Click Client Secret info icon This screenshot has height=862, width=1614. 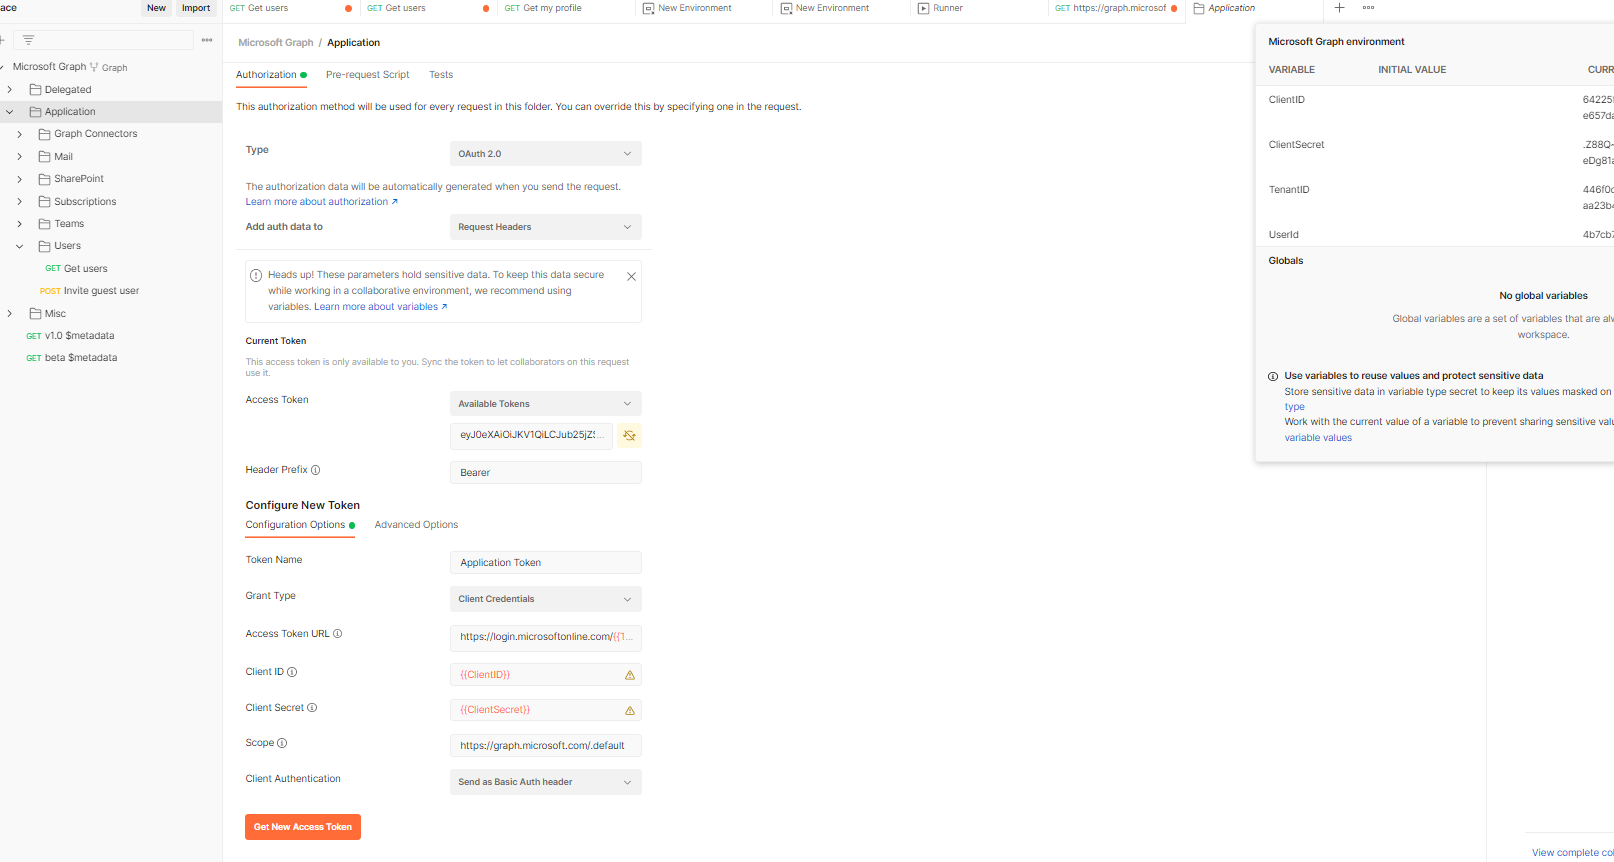pyautogui.click(x=312, y=708)
